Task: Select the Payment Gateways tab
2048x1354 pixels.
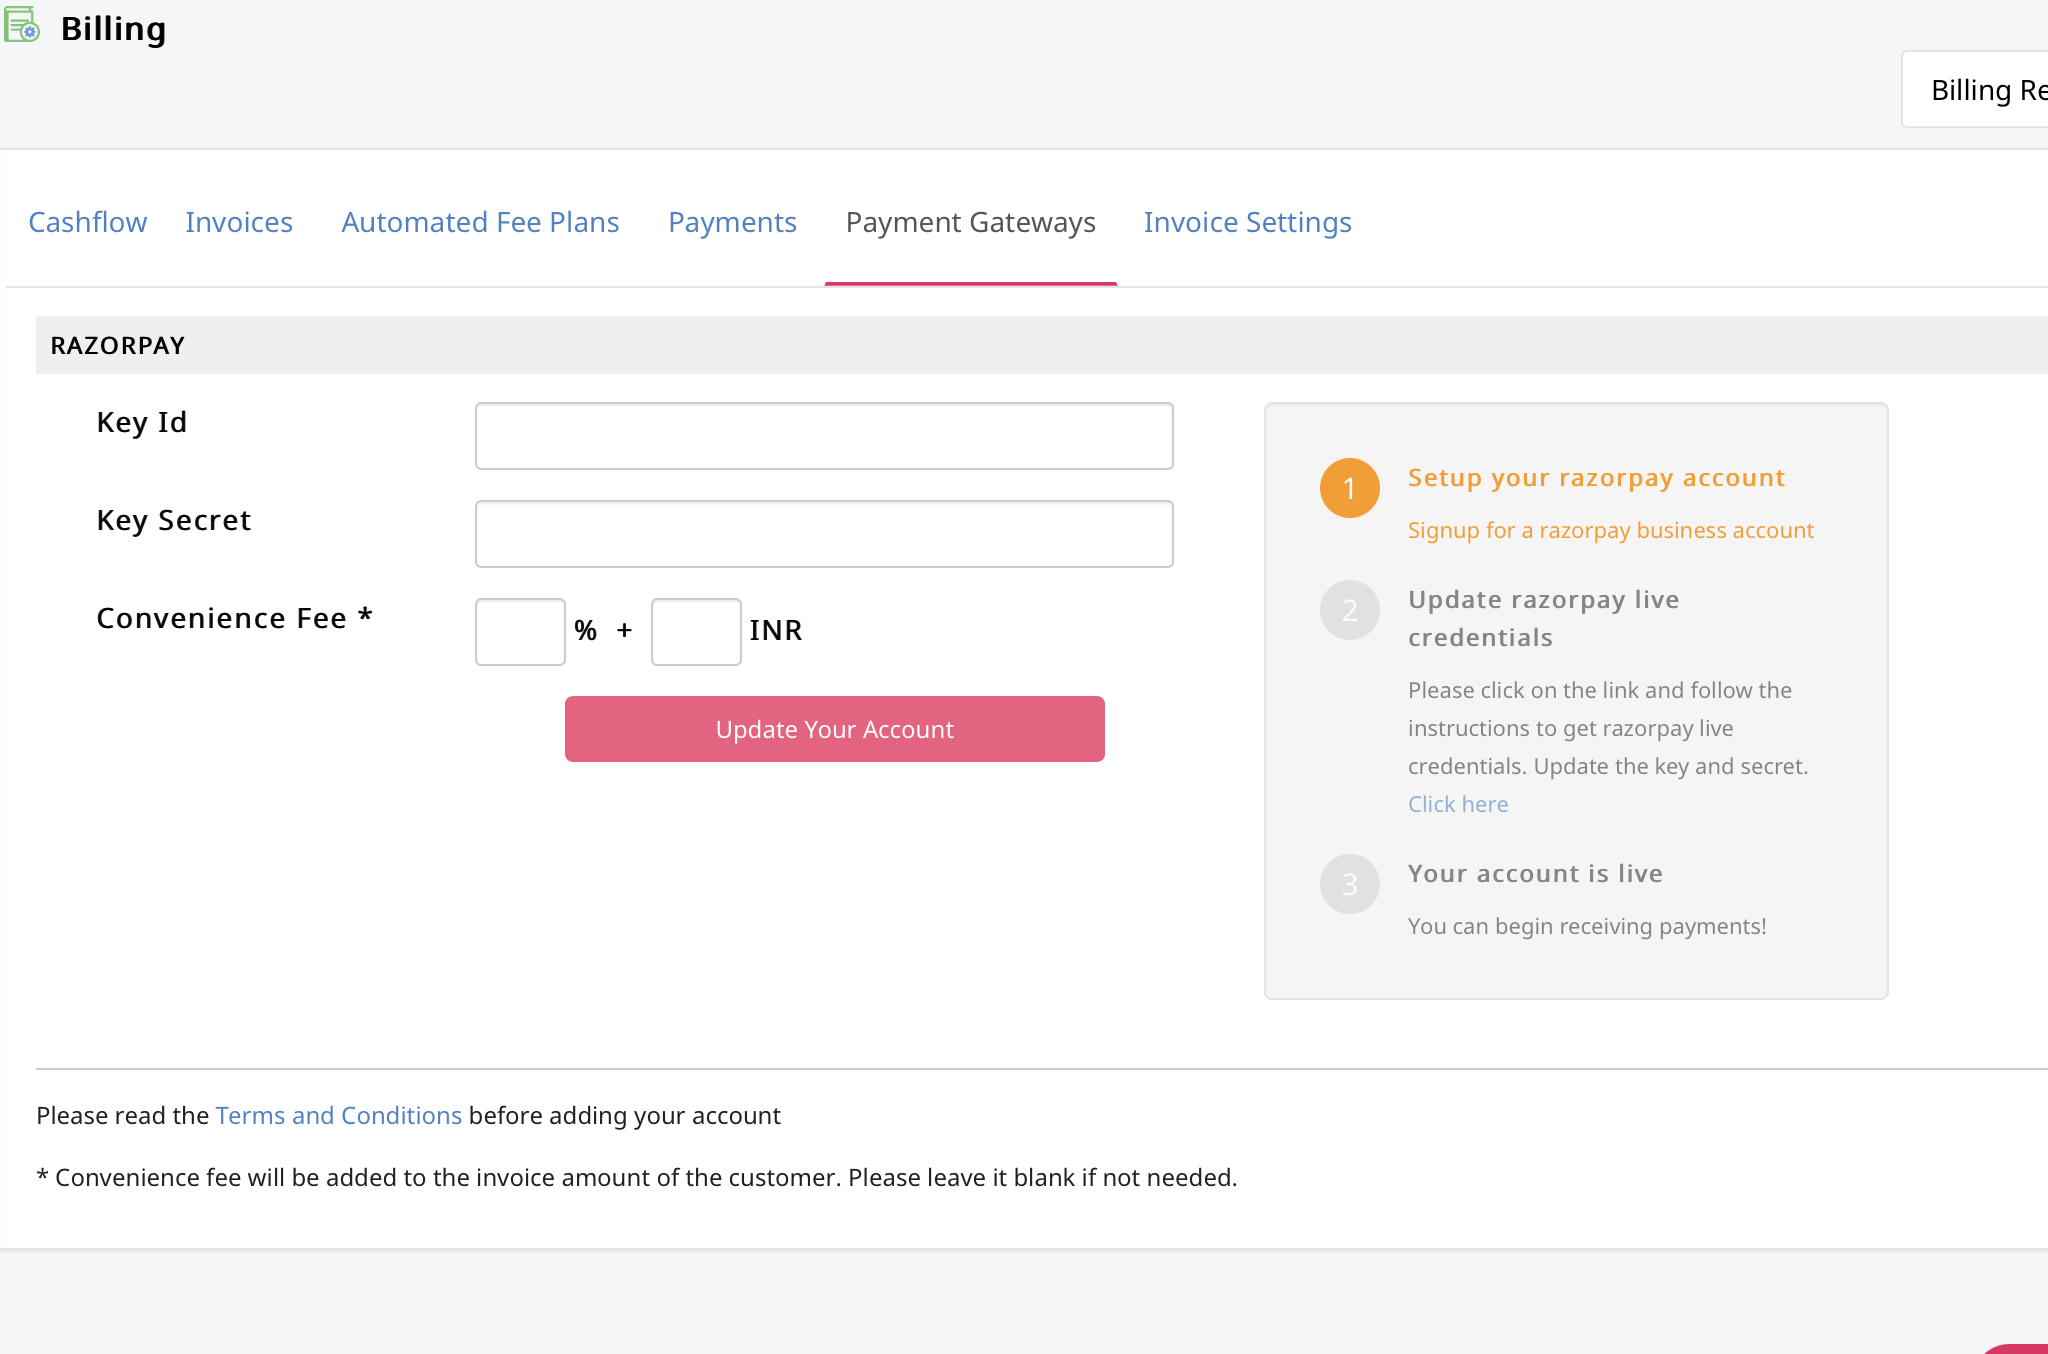Action: (x=971, y=222)
